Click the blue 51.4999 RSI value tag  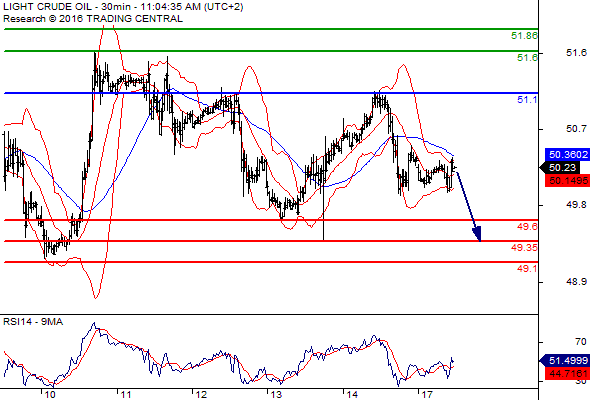point(565,360)
